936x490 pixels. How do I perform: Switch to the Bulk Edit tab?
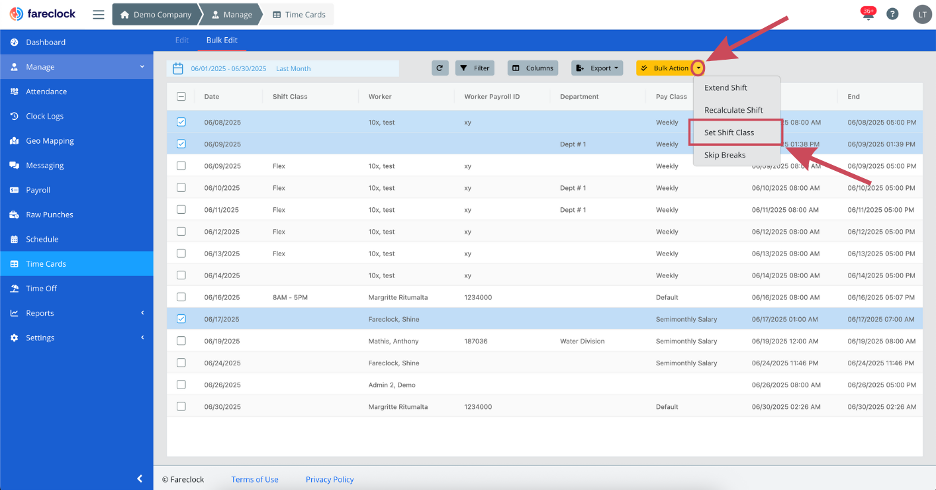pos(221,40)
